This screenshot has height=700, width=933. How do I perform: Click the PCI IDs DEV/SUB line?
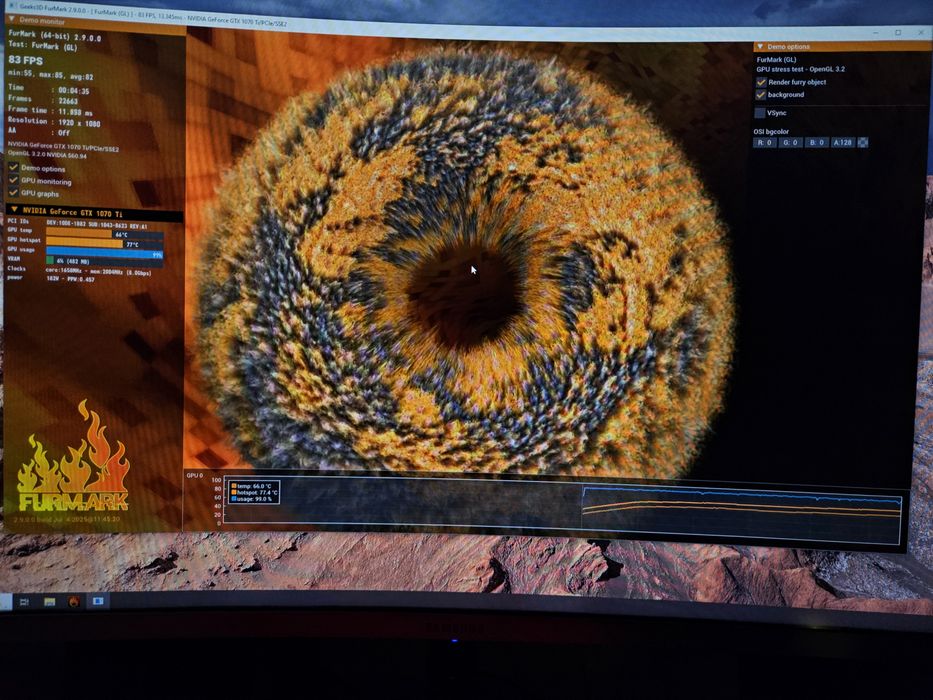click(x=96, y=226)
